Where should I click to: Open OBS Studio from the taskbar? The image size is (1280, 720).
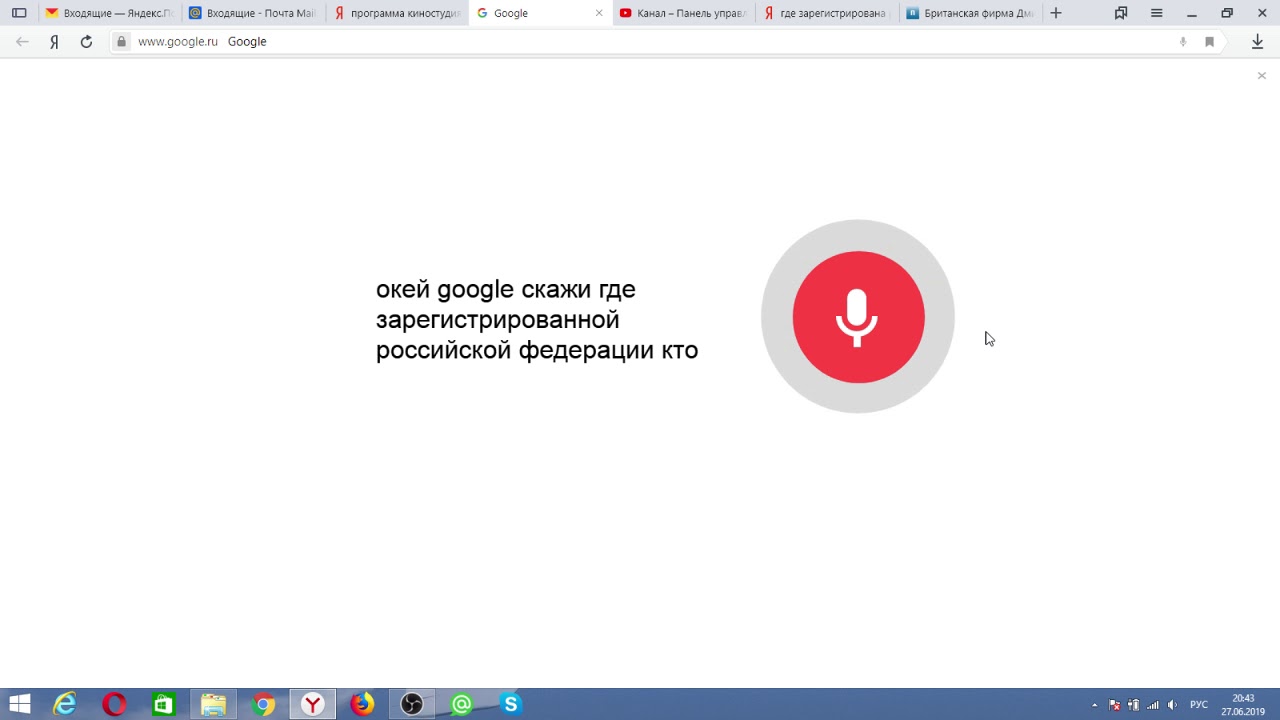point(412,704)
